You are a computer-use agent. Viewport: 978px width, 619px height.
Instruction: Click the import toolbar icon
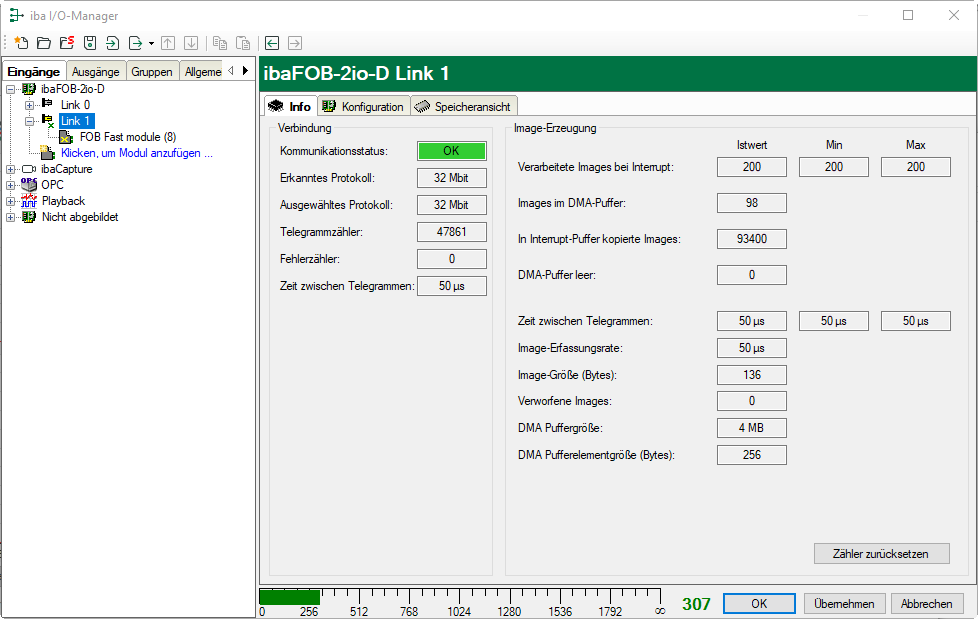click(x=112, y=43)
